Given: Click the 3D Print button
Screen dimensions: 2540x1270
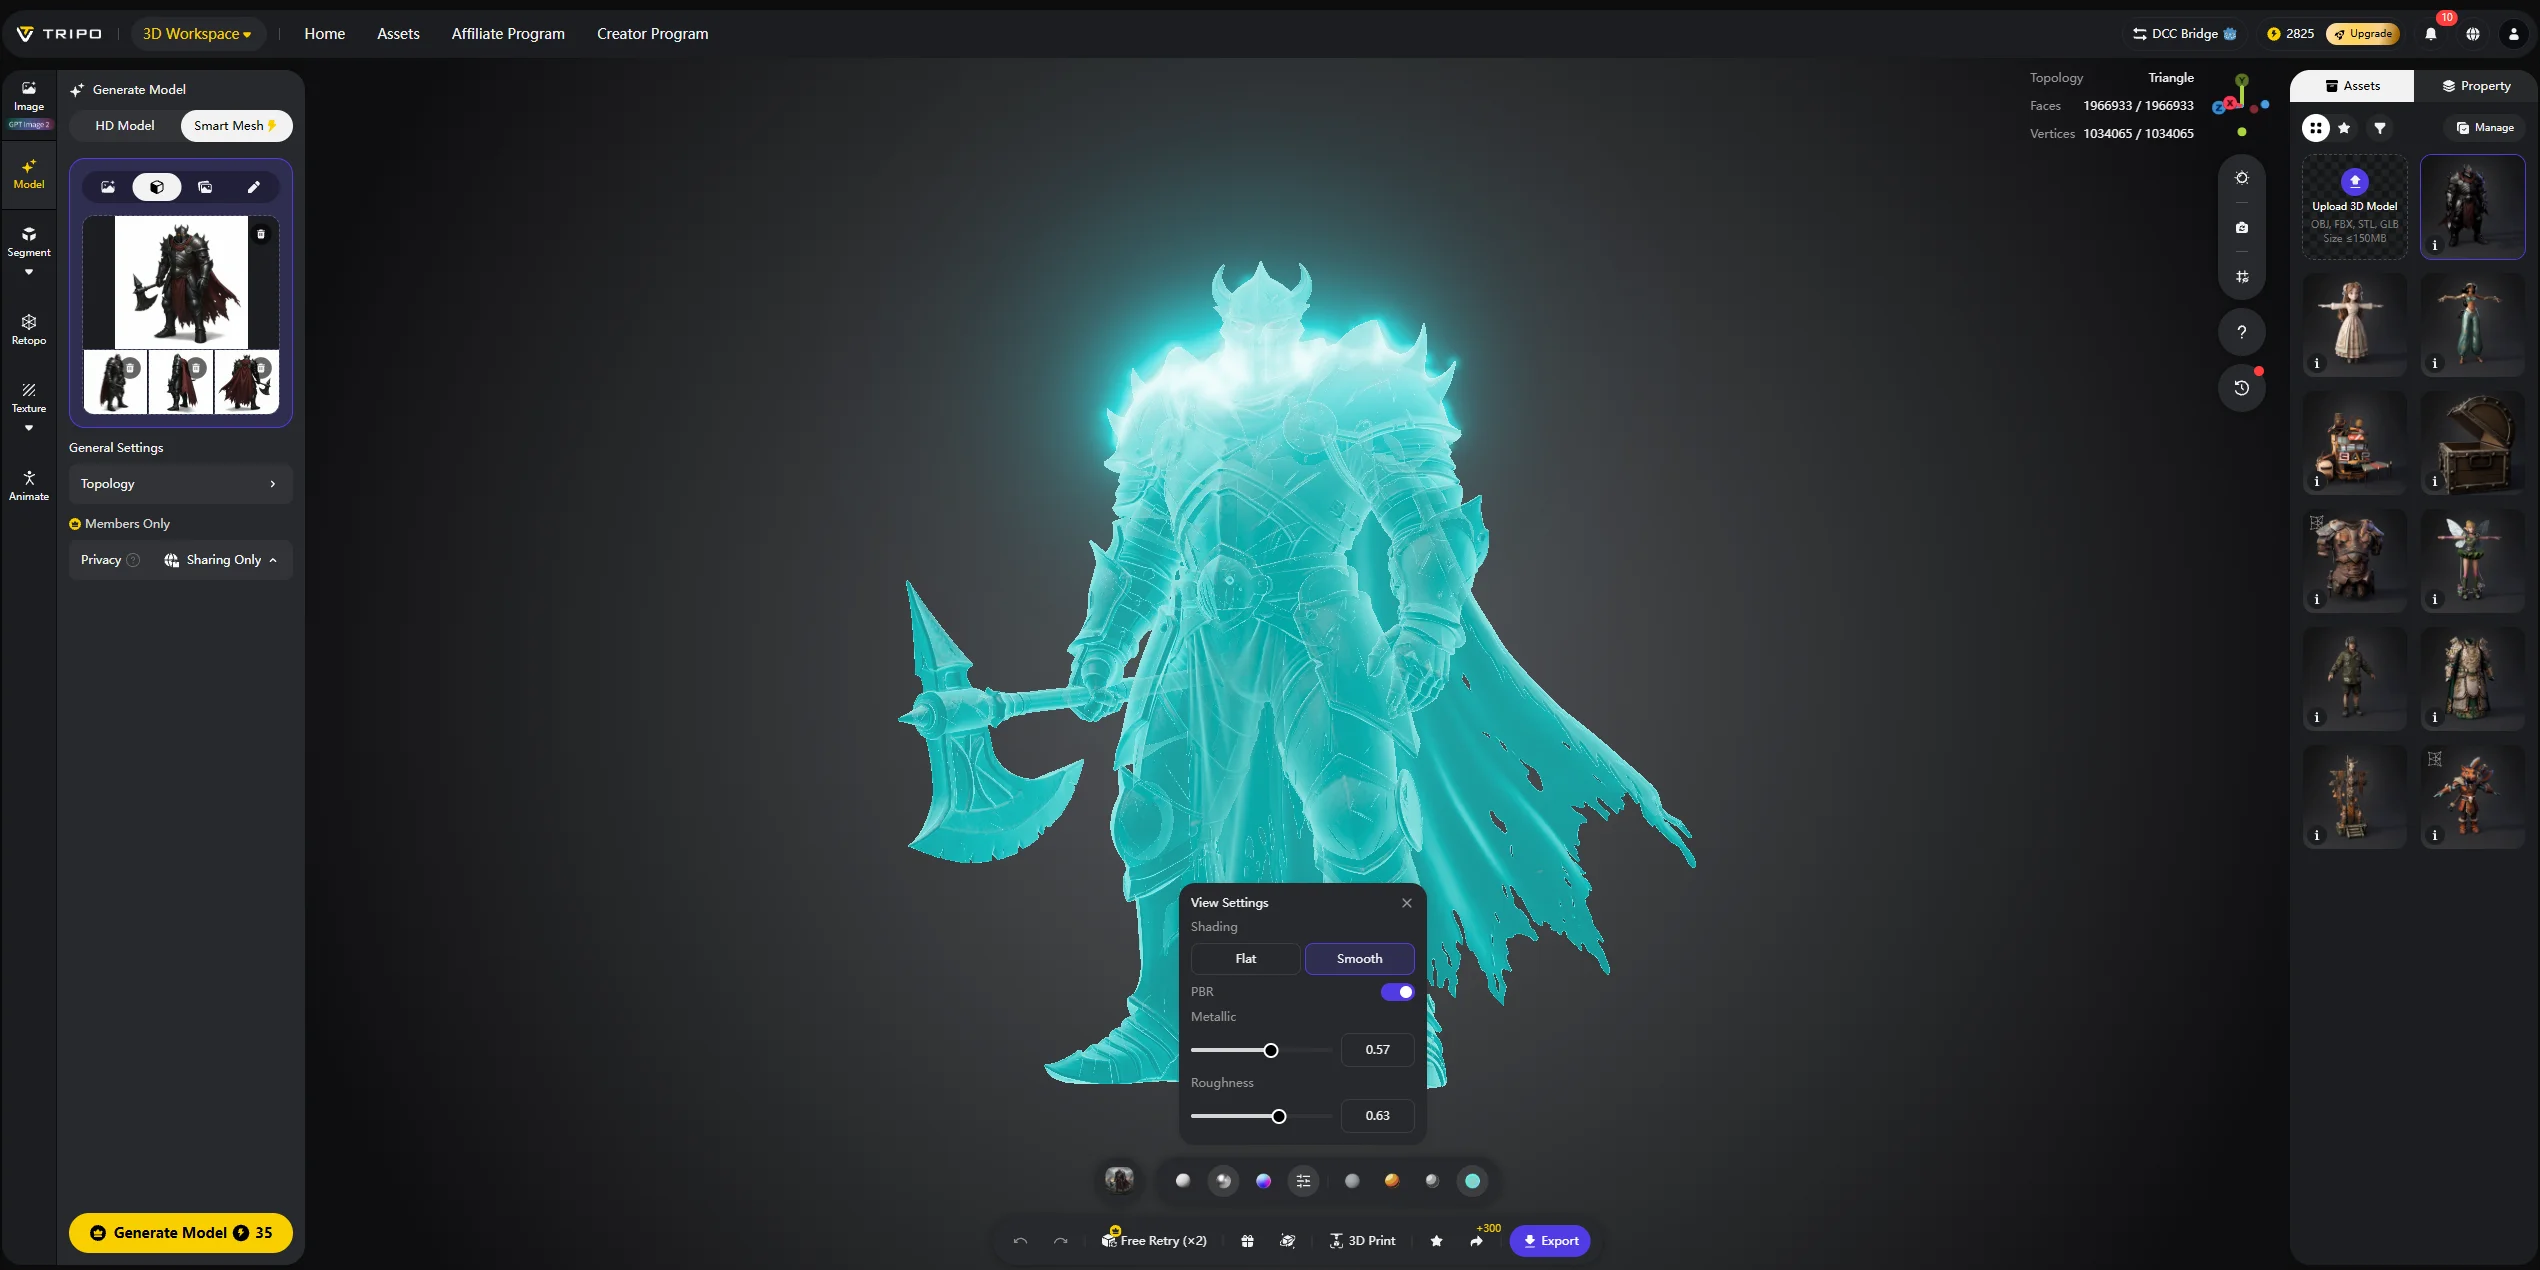Looking at the screenshot, I should pos(1362,1241).
